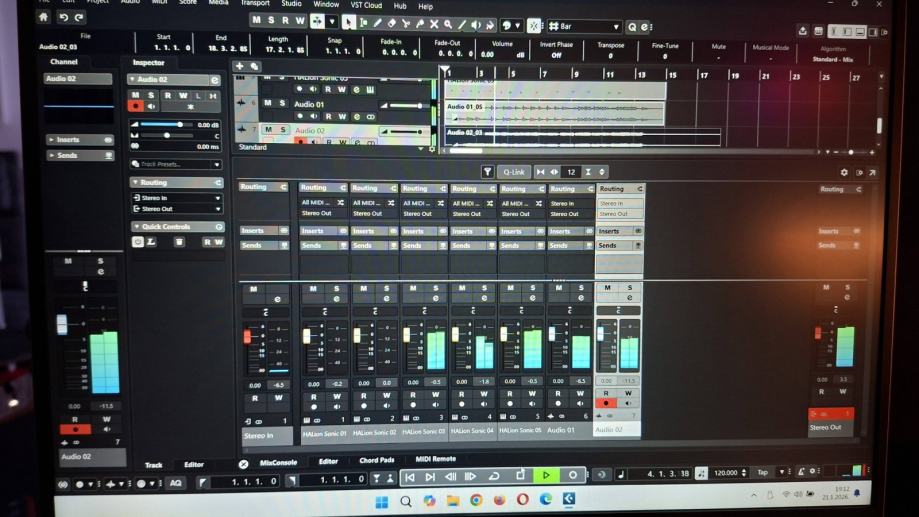Select the Erase tool
Screen dimensions: 919x517
(392, 24)
